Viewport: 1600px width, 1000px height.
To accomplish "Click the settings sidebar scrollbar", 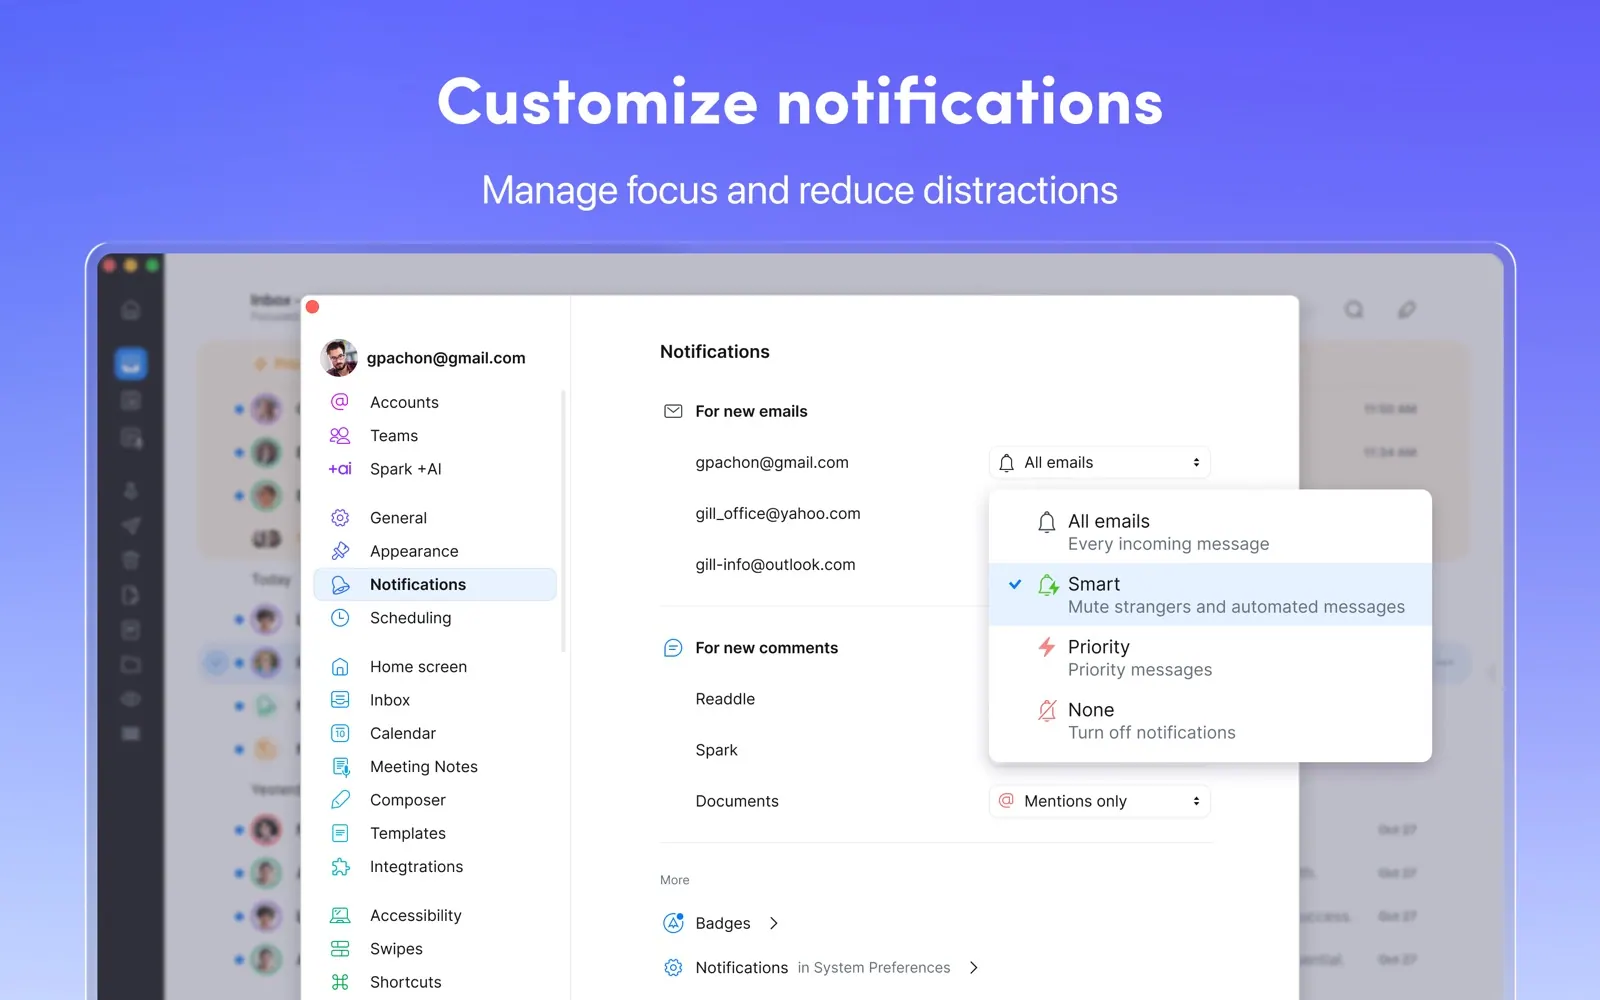I will 564,520.
